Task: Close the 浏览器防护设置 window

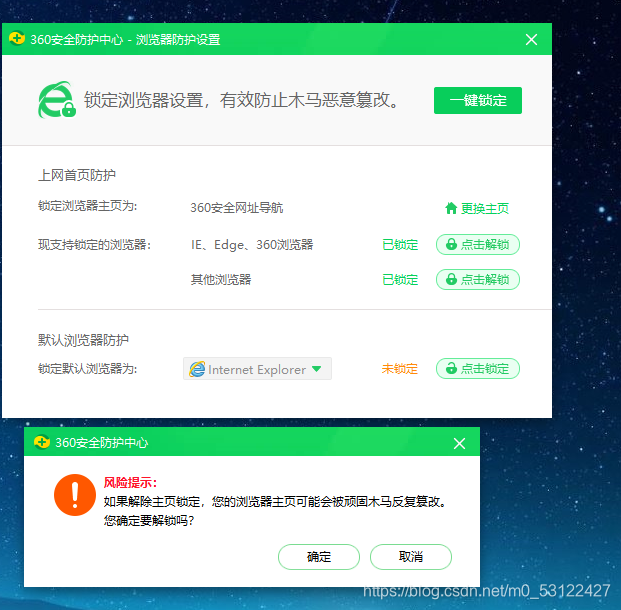Action: [x=531, y=39]
